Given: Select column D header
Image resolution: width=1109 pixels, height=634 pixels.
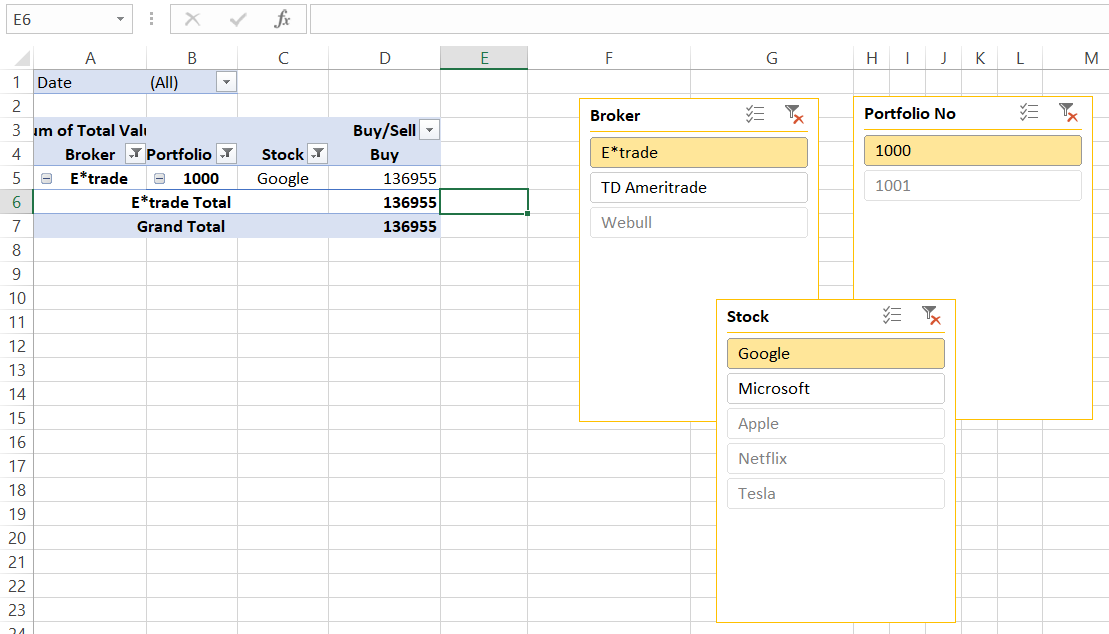Looking at the screenshot, I should pos(384,59).
